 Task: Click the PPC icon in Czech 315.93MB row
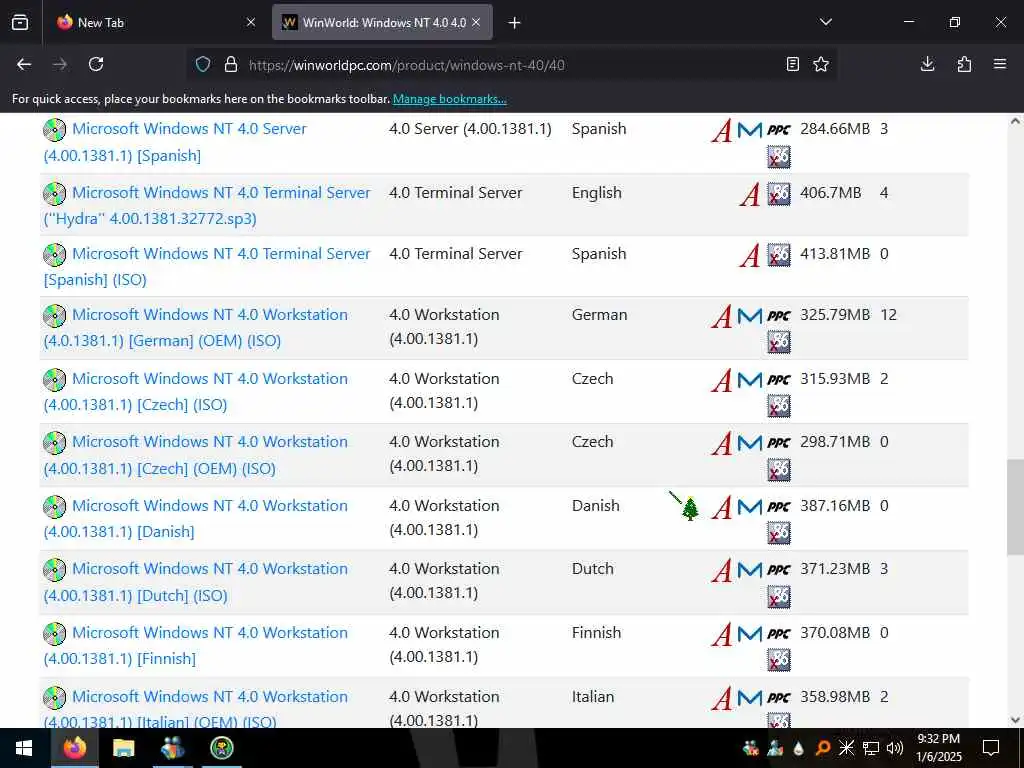click(x=778, y=379)
